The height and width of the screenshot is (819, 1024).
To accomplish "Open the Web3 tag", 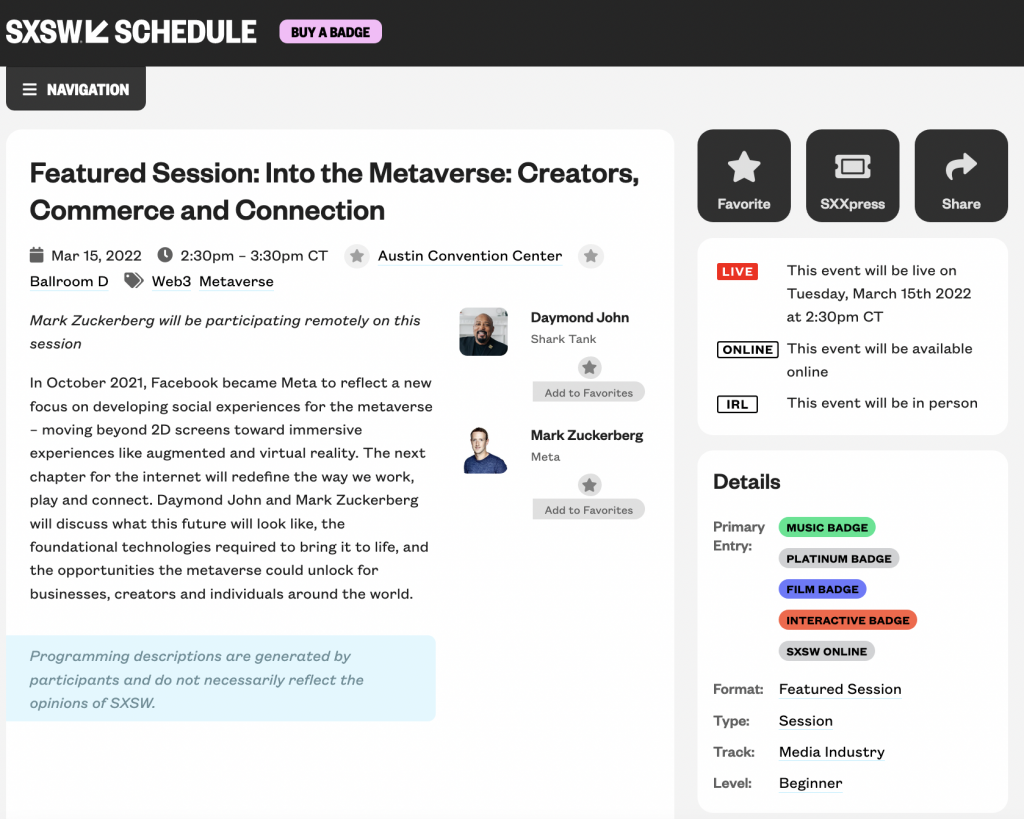I will click(171, 281).
